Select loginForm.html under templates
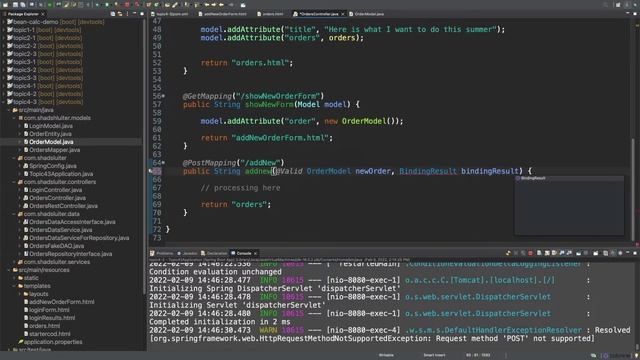 (49, 310)
